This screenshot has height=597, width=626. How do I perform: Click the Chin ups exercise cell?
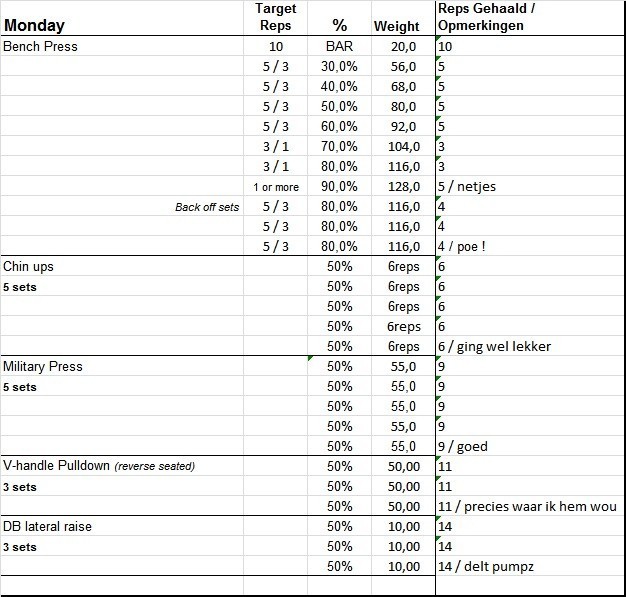pos(29,267)
